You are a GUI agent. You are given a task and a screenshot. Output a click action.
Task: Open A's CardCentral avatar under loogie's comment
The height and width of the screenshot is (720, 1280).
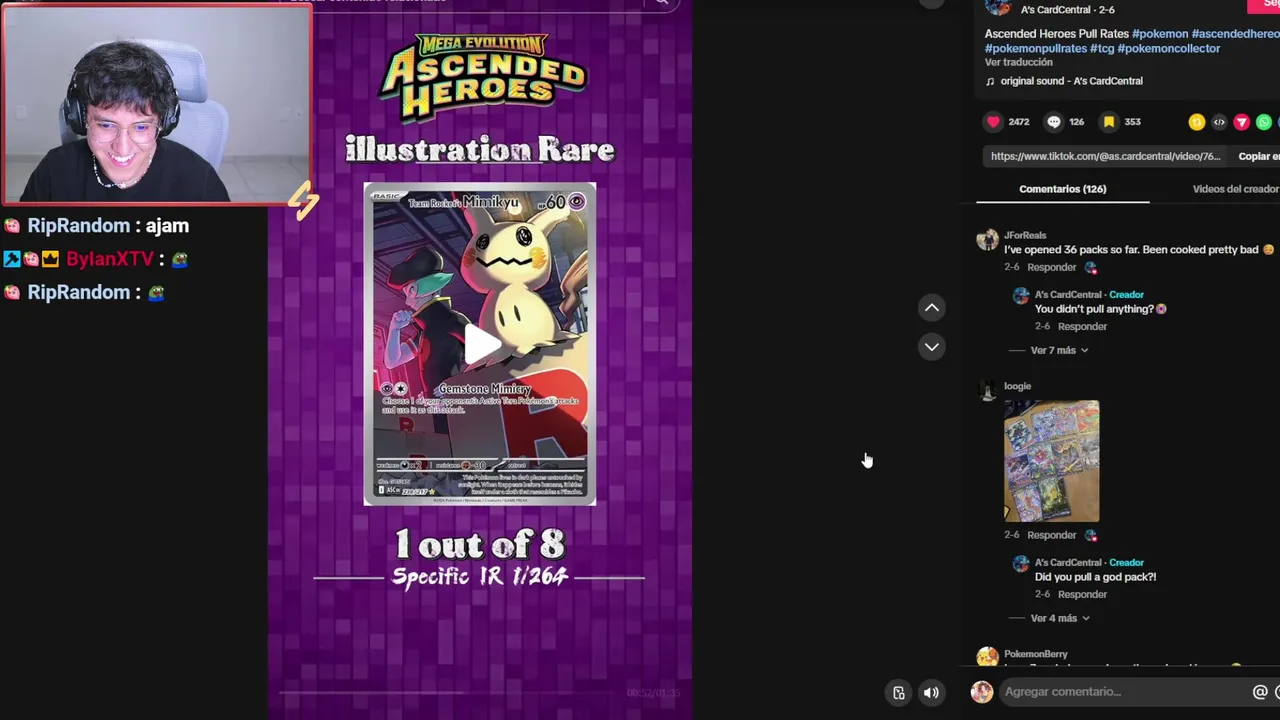[1021, 564]
